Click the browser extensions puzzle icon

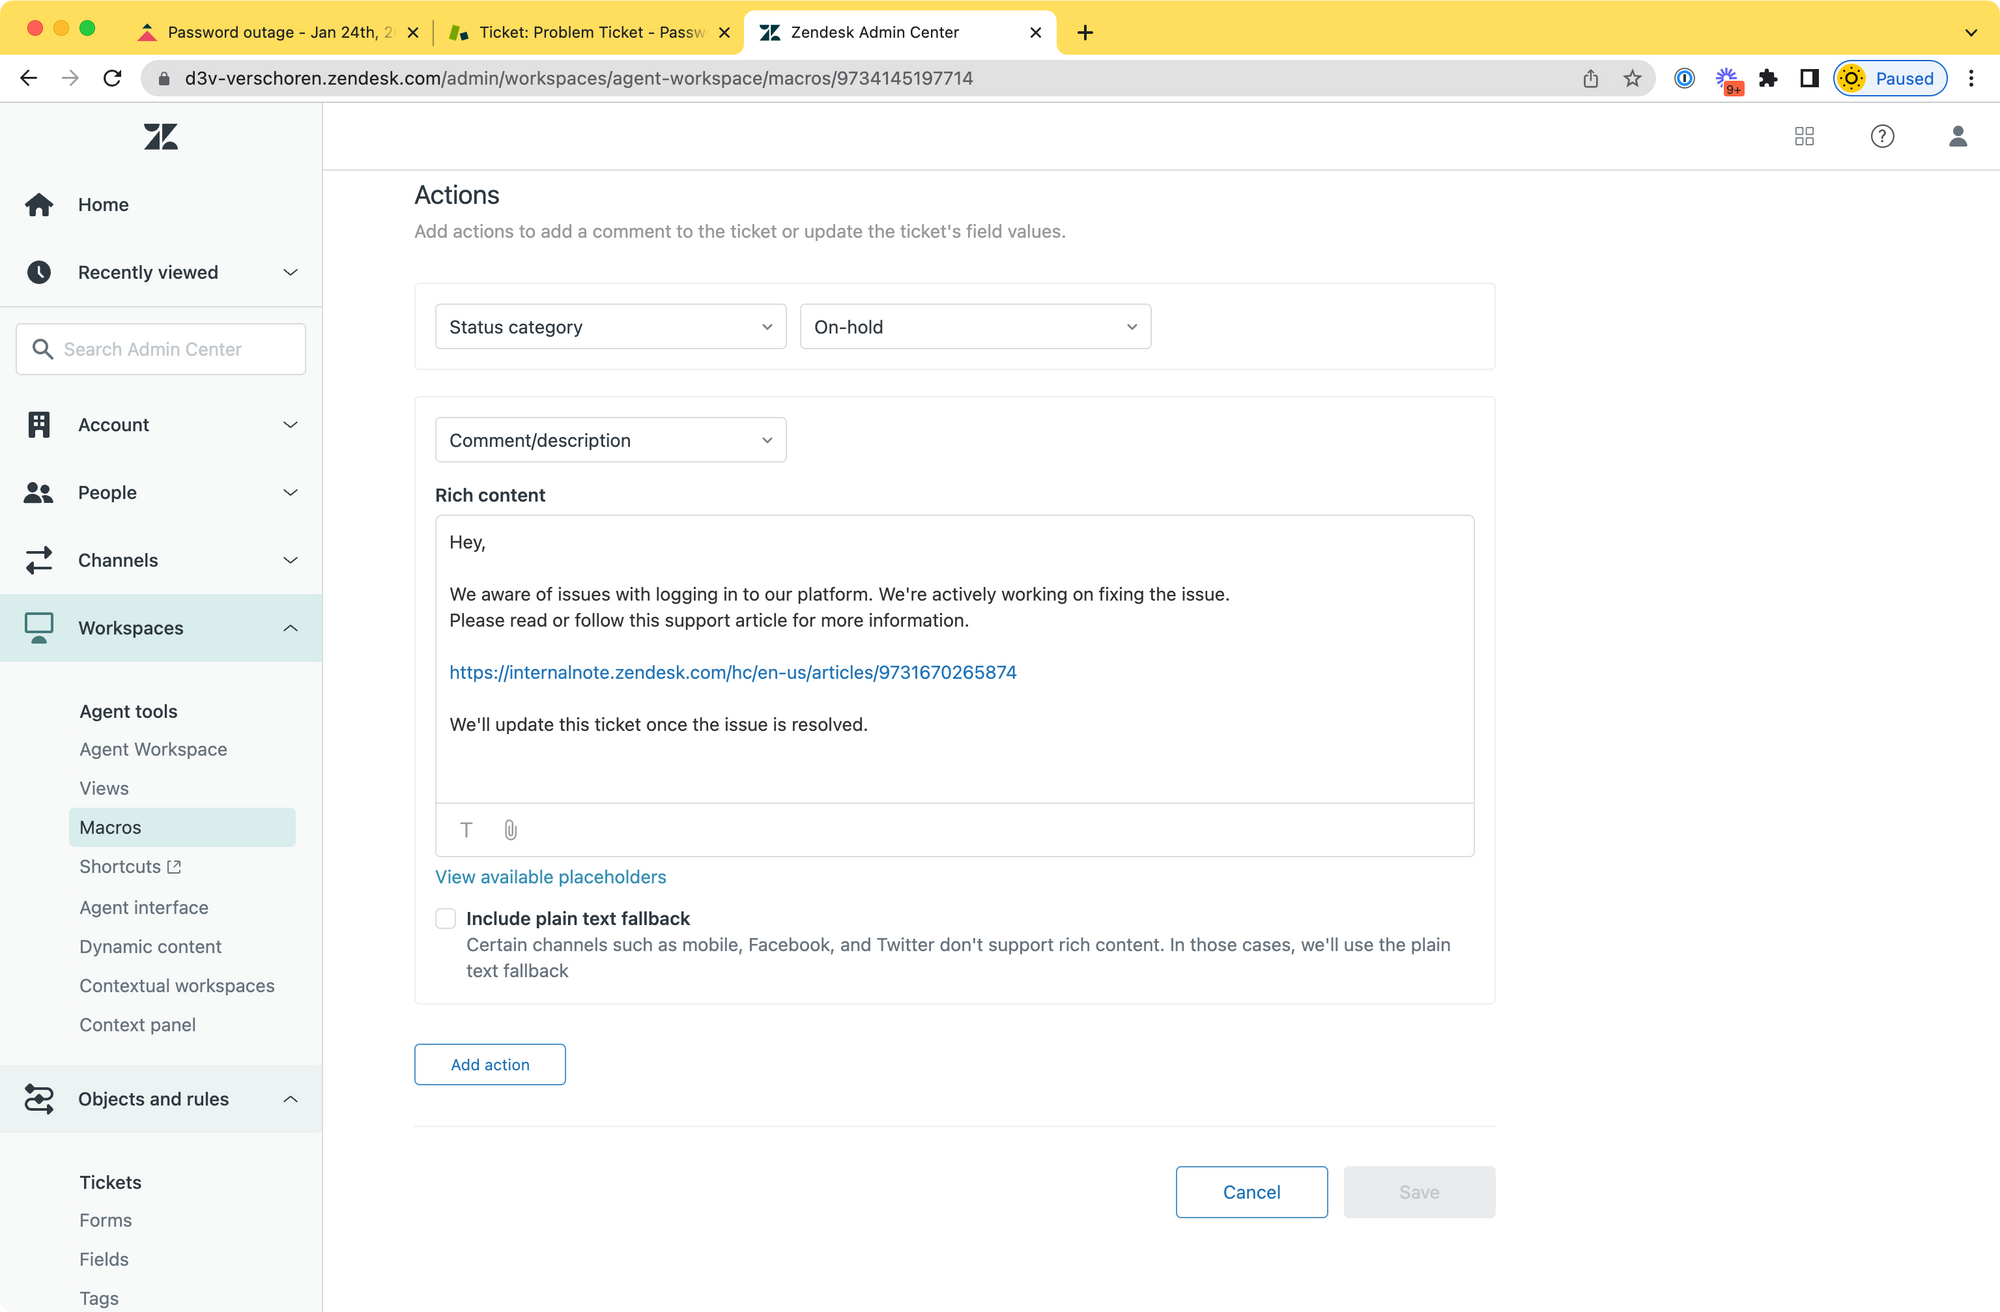tap(1768, 78)
